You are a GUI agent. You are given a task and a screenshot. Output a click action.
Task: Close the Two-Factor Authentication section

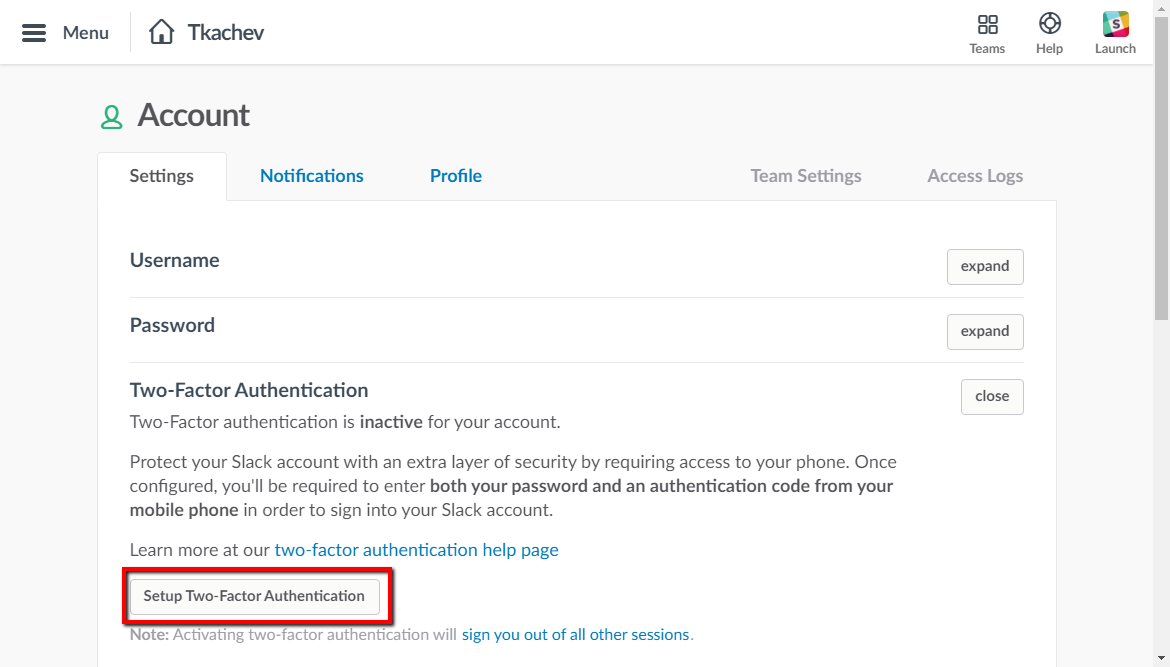pyautogui.click(x=991, y=397)
